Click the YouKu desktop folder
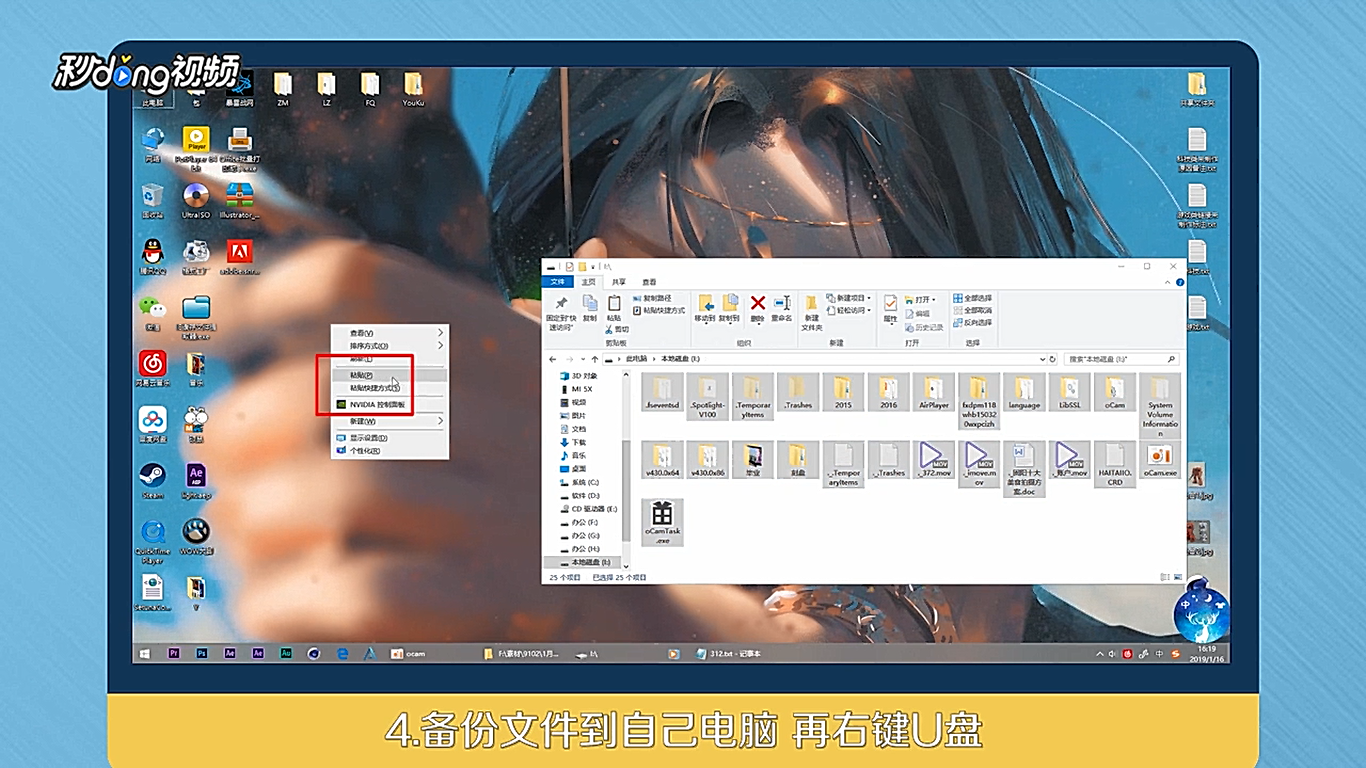1366x768 pixels. (x=413, y=88)
